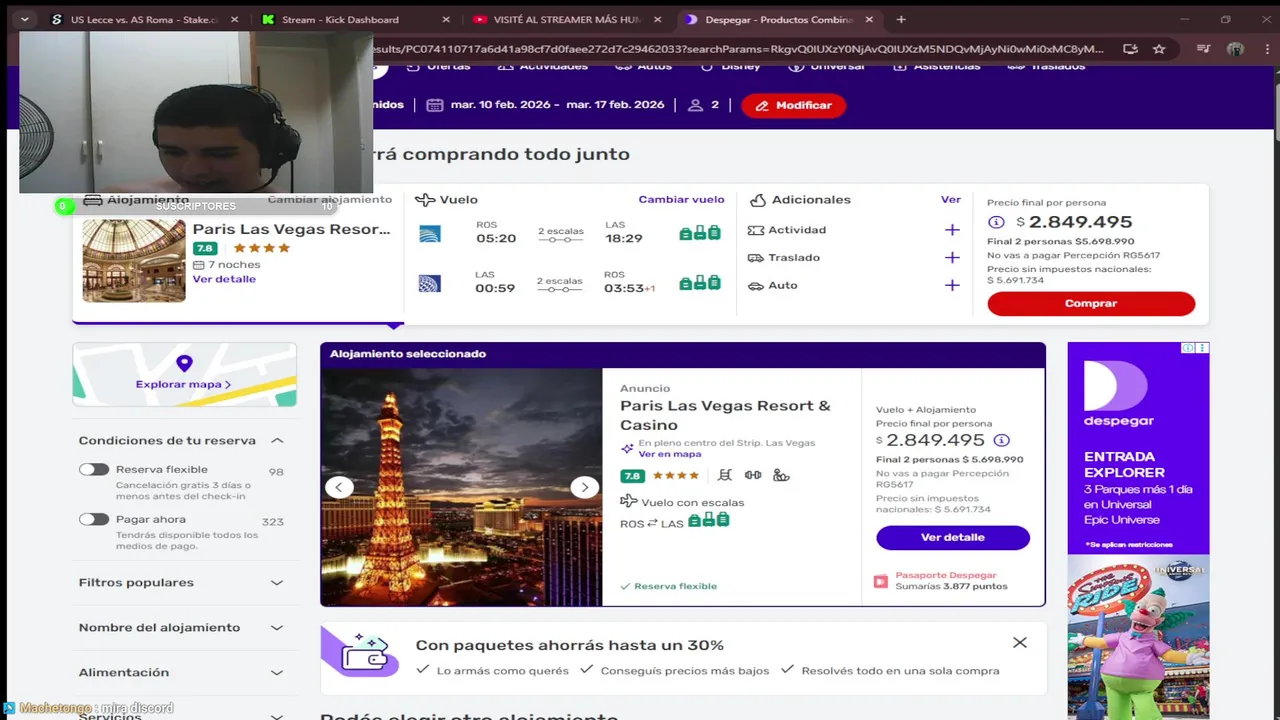The image size is (1280, 720).
Task: Click the 7.8 rating badge in summary card
Action: [205, 248]
